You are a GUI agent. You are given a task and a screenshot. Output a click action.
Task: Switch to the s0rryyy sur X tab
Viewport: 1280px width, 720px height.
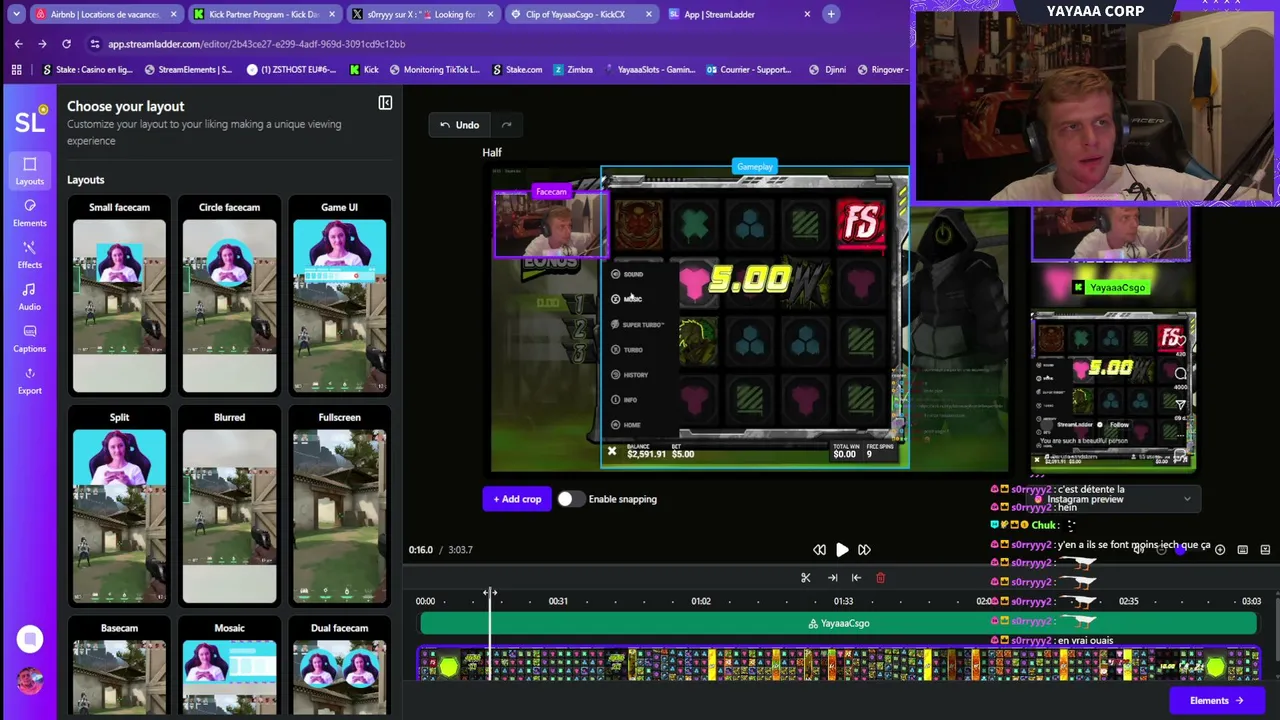pos(422,14)
